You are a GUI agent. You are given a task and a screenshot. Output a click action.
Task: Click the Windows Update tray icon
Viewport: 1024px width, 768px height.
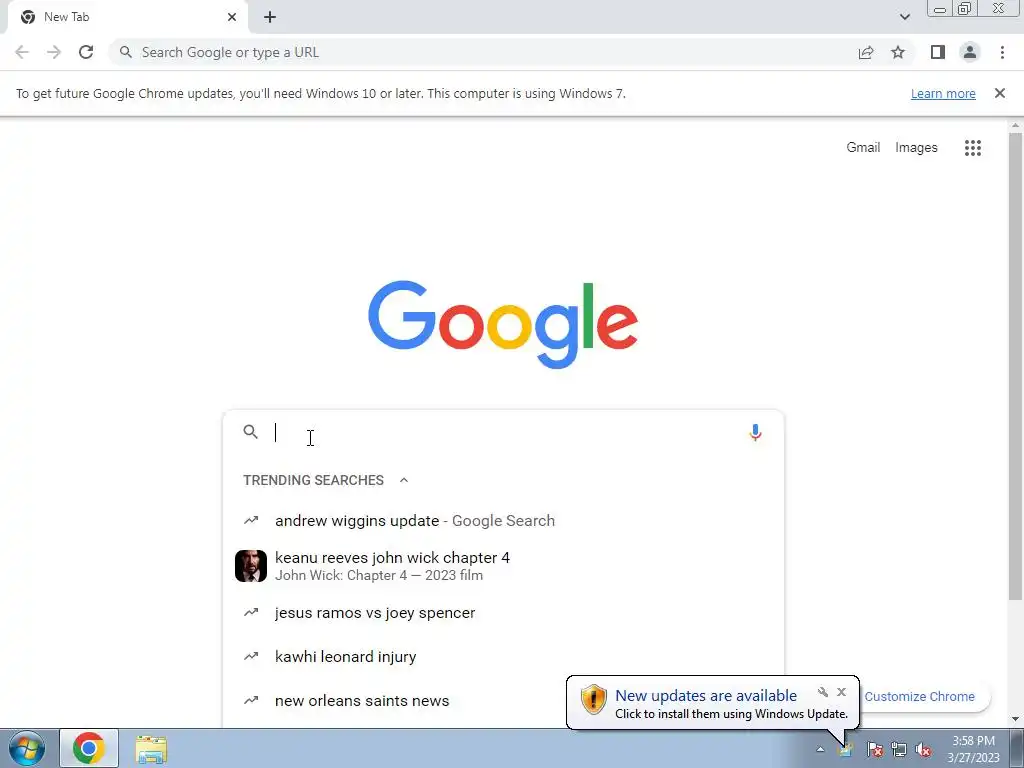click(x=846, y=749)
